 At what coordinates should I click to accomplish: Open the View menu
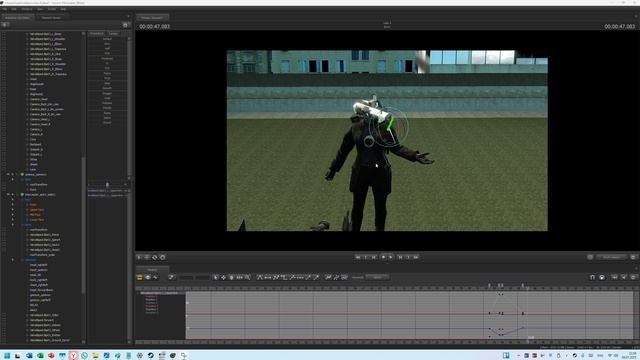point(40,9)
